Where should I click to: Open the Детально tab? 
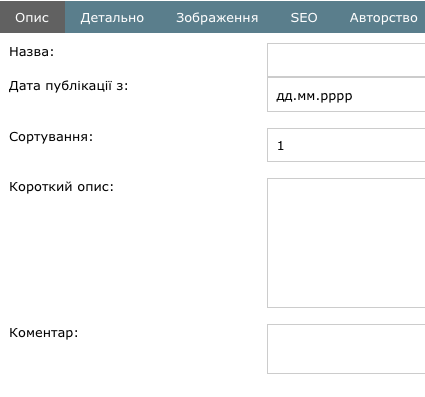click(112, 17)
